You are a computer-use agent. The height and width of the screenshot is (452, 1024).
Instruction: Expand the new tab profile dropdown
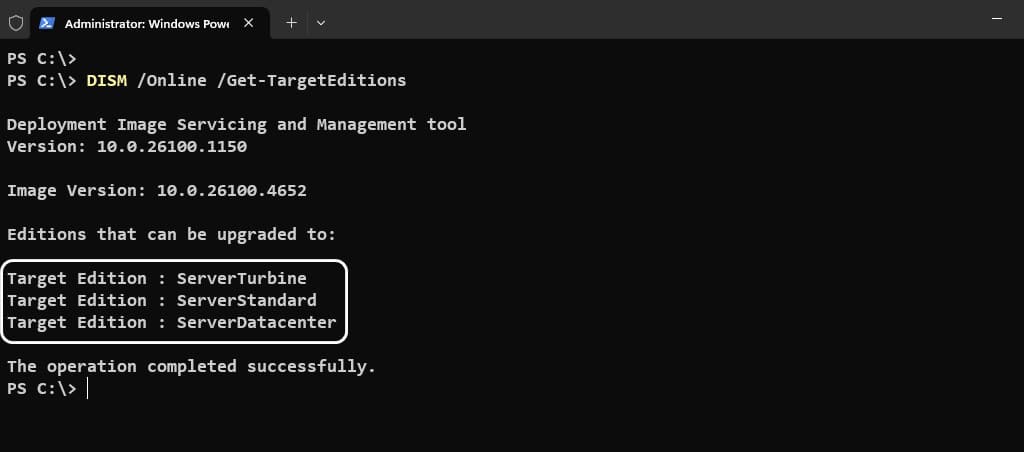click(321, 23)
